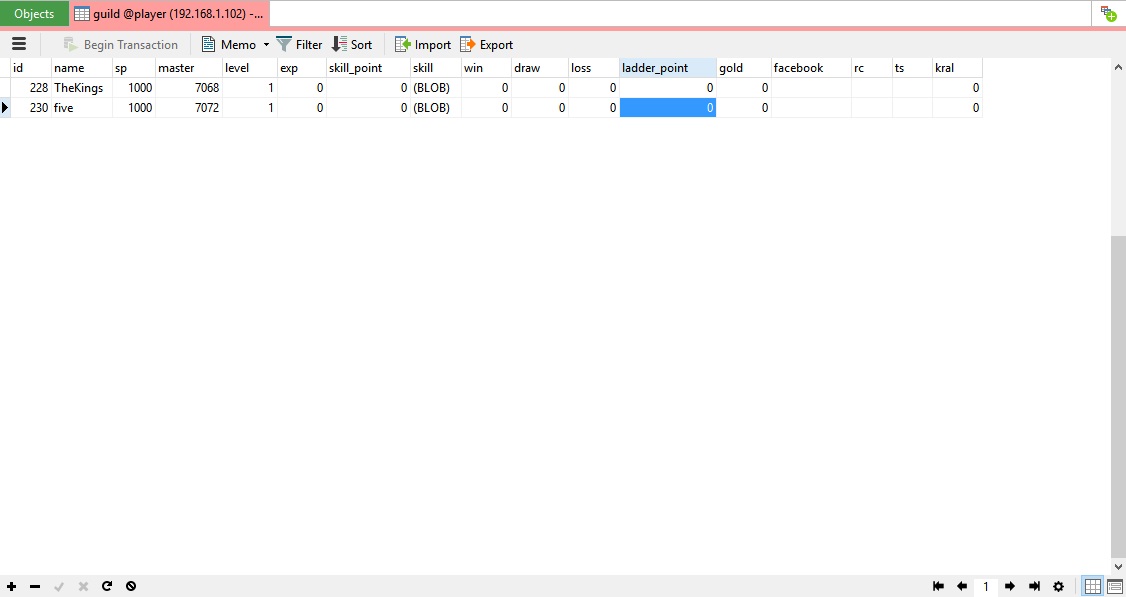
Task: Open the Filter tool
Action: (299, 45)
